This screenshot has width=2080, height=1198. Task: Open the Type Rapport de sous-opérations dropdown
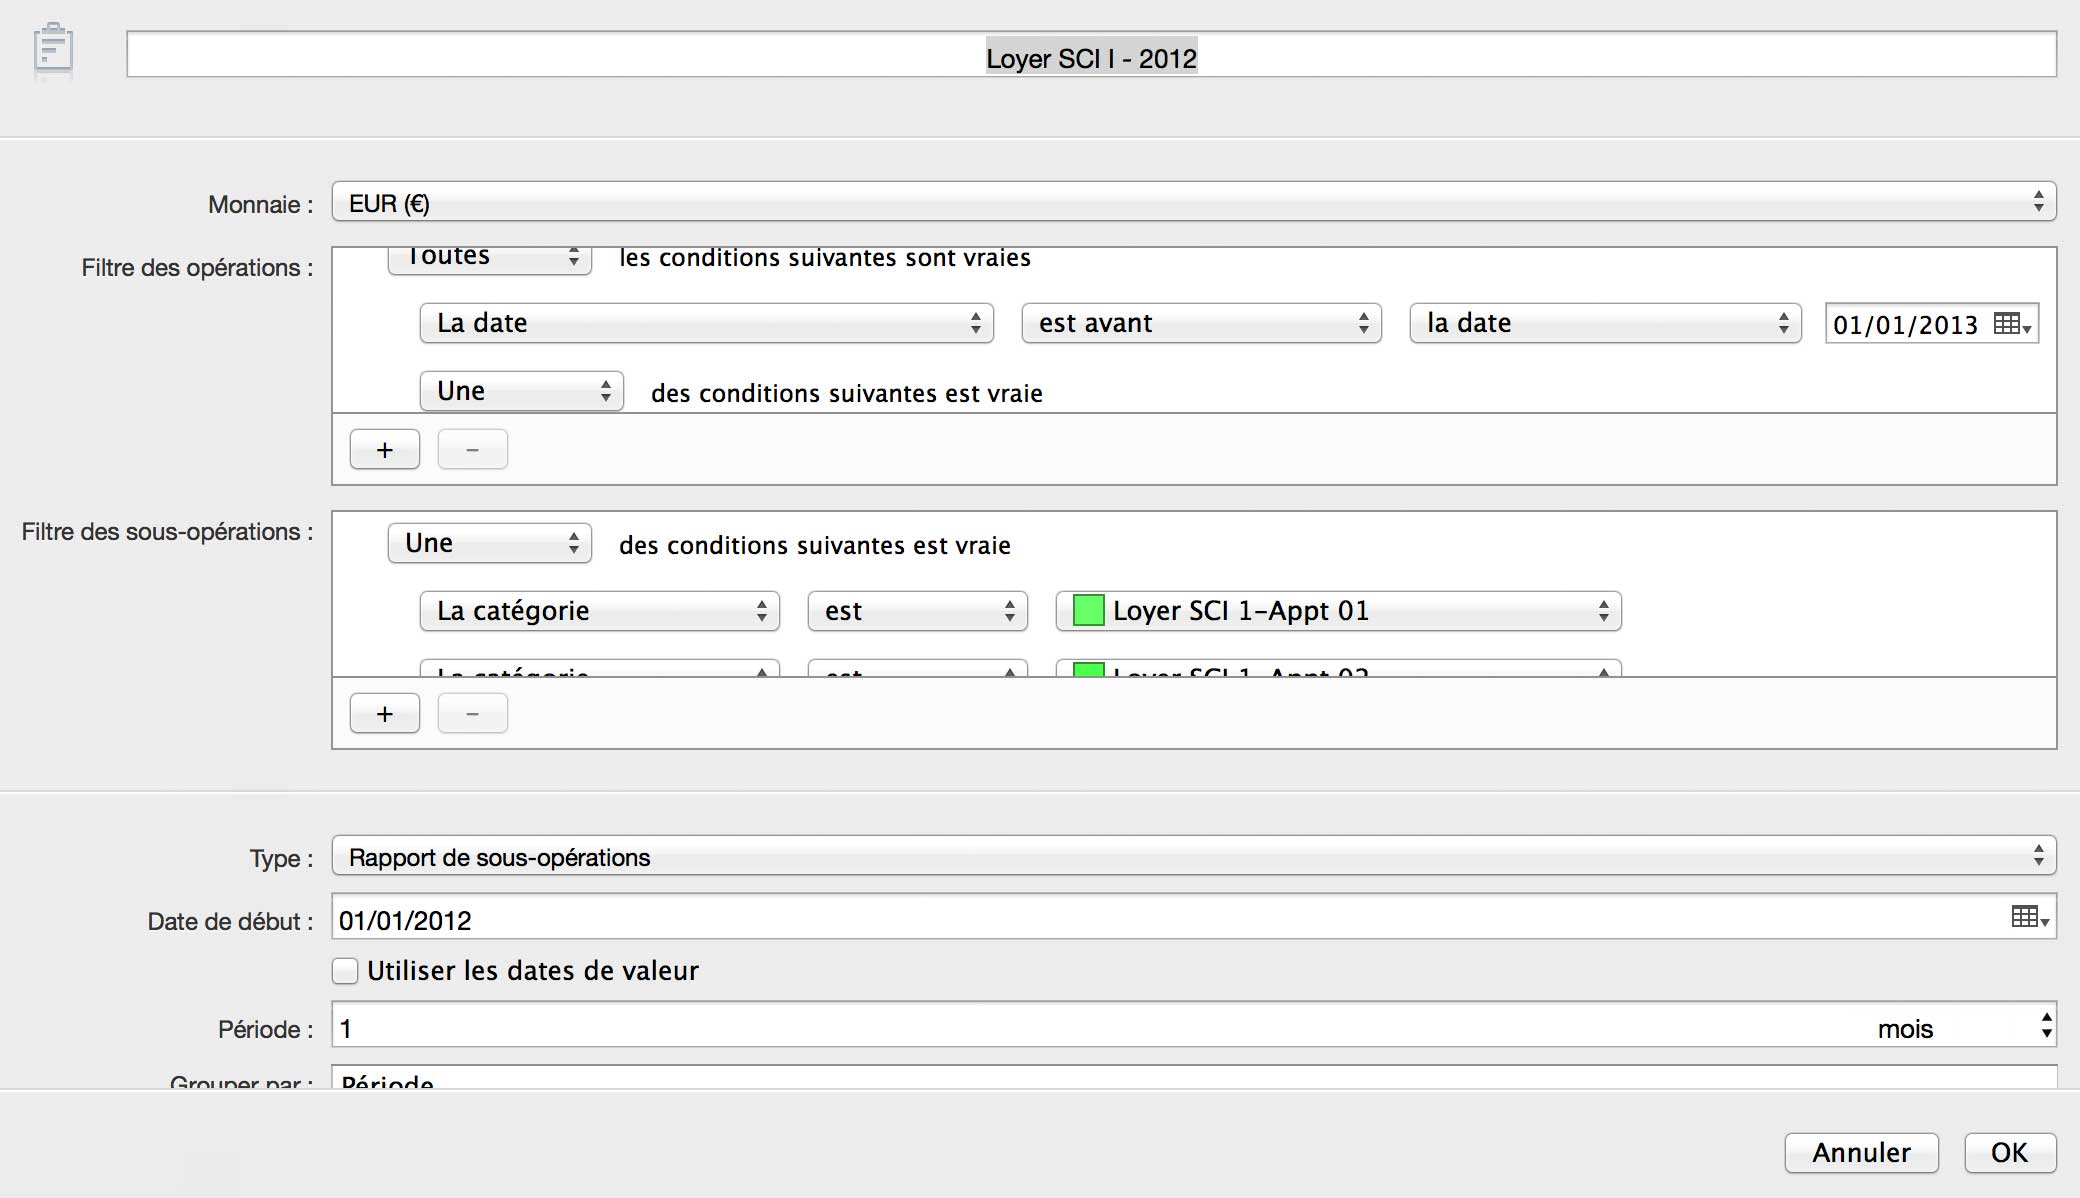(1194, 856)
